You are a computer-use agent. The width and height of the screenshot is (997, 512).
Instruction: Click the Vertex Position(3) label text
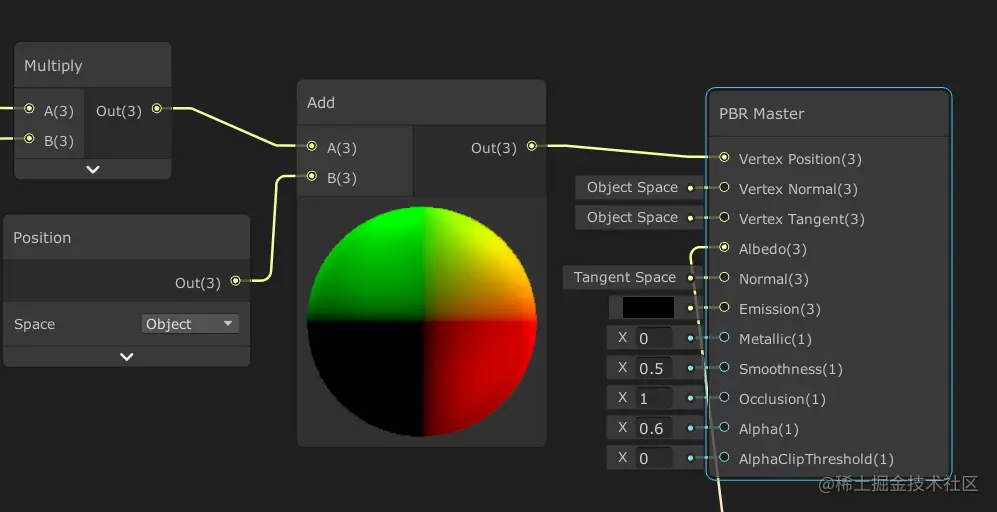pos(800,159)
